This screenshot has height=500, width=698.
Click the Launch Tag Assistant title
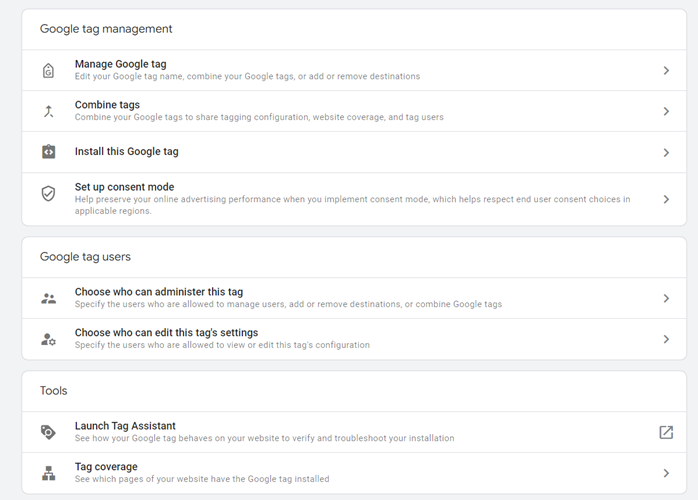pyautogui.click(x=125, y=426)
